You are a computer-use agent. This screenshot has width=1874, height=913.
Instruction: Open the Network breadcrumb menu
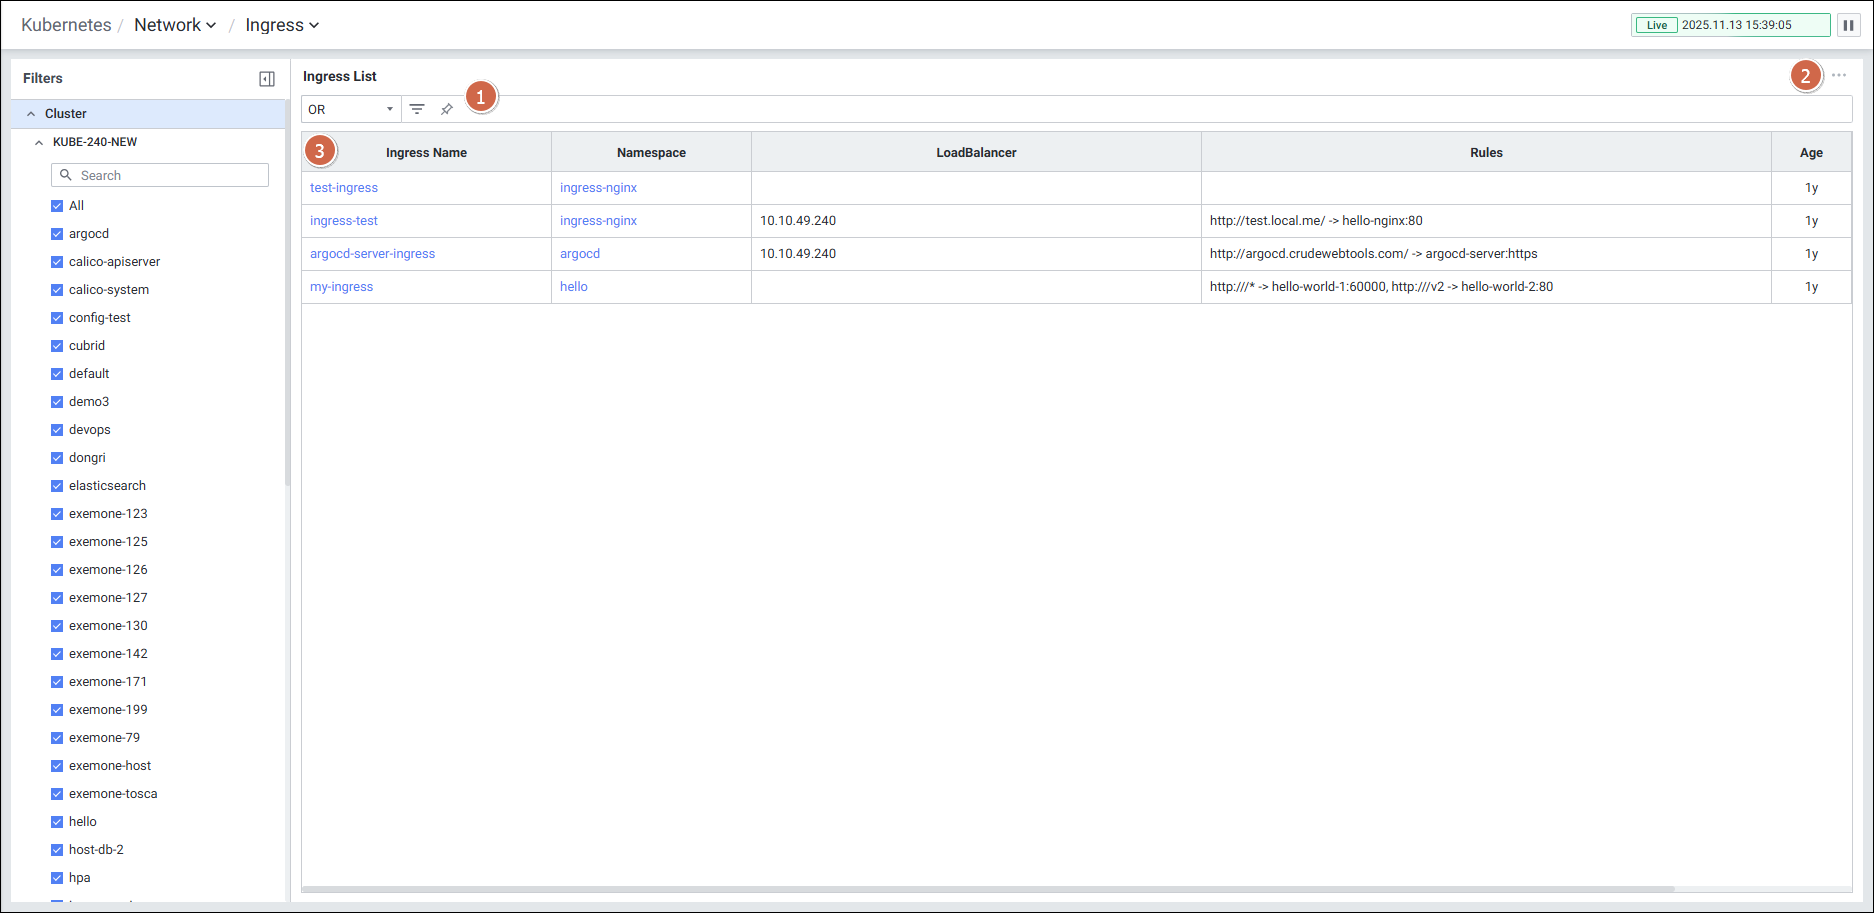point(175,25)
